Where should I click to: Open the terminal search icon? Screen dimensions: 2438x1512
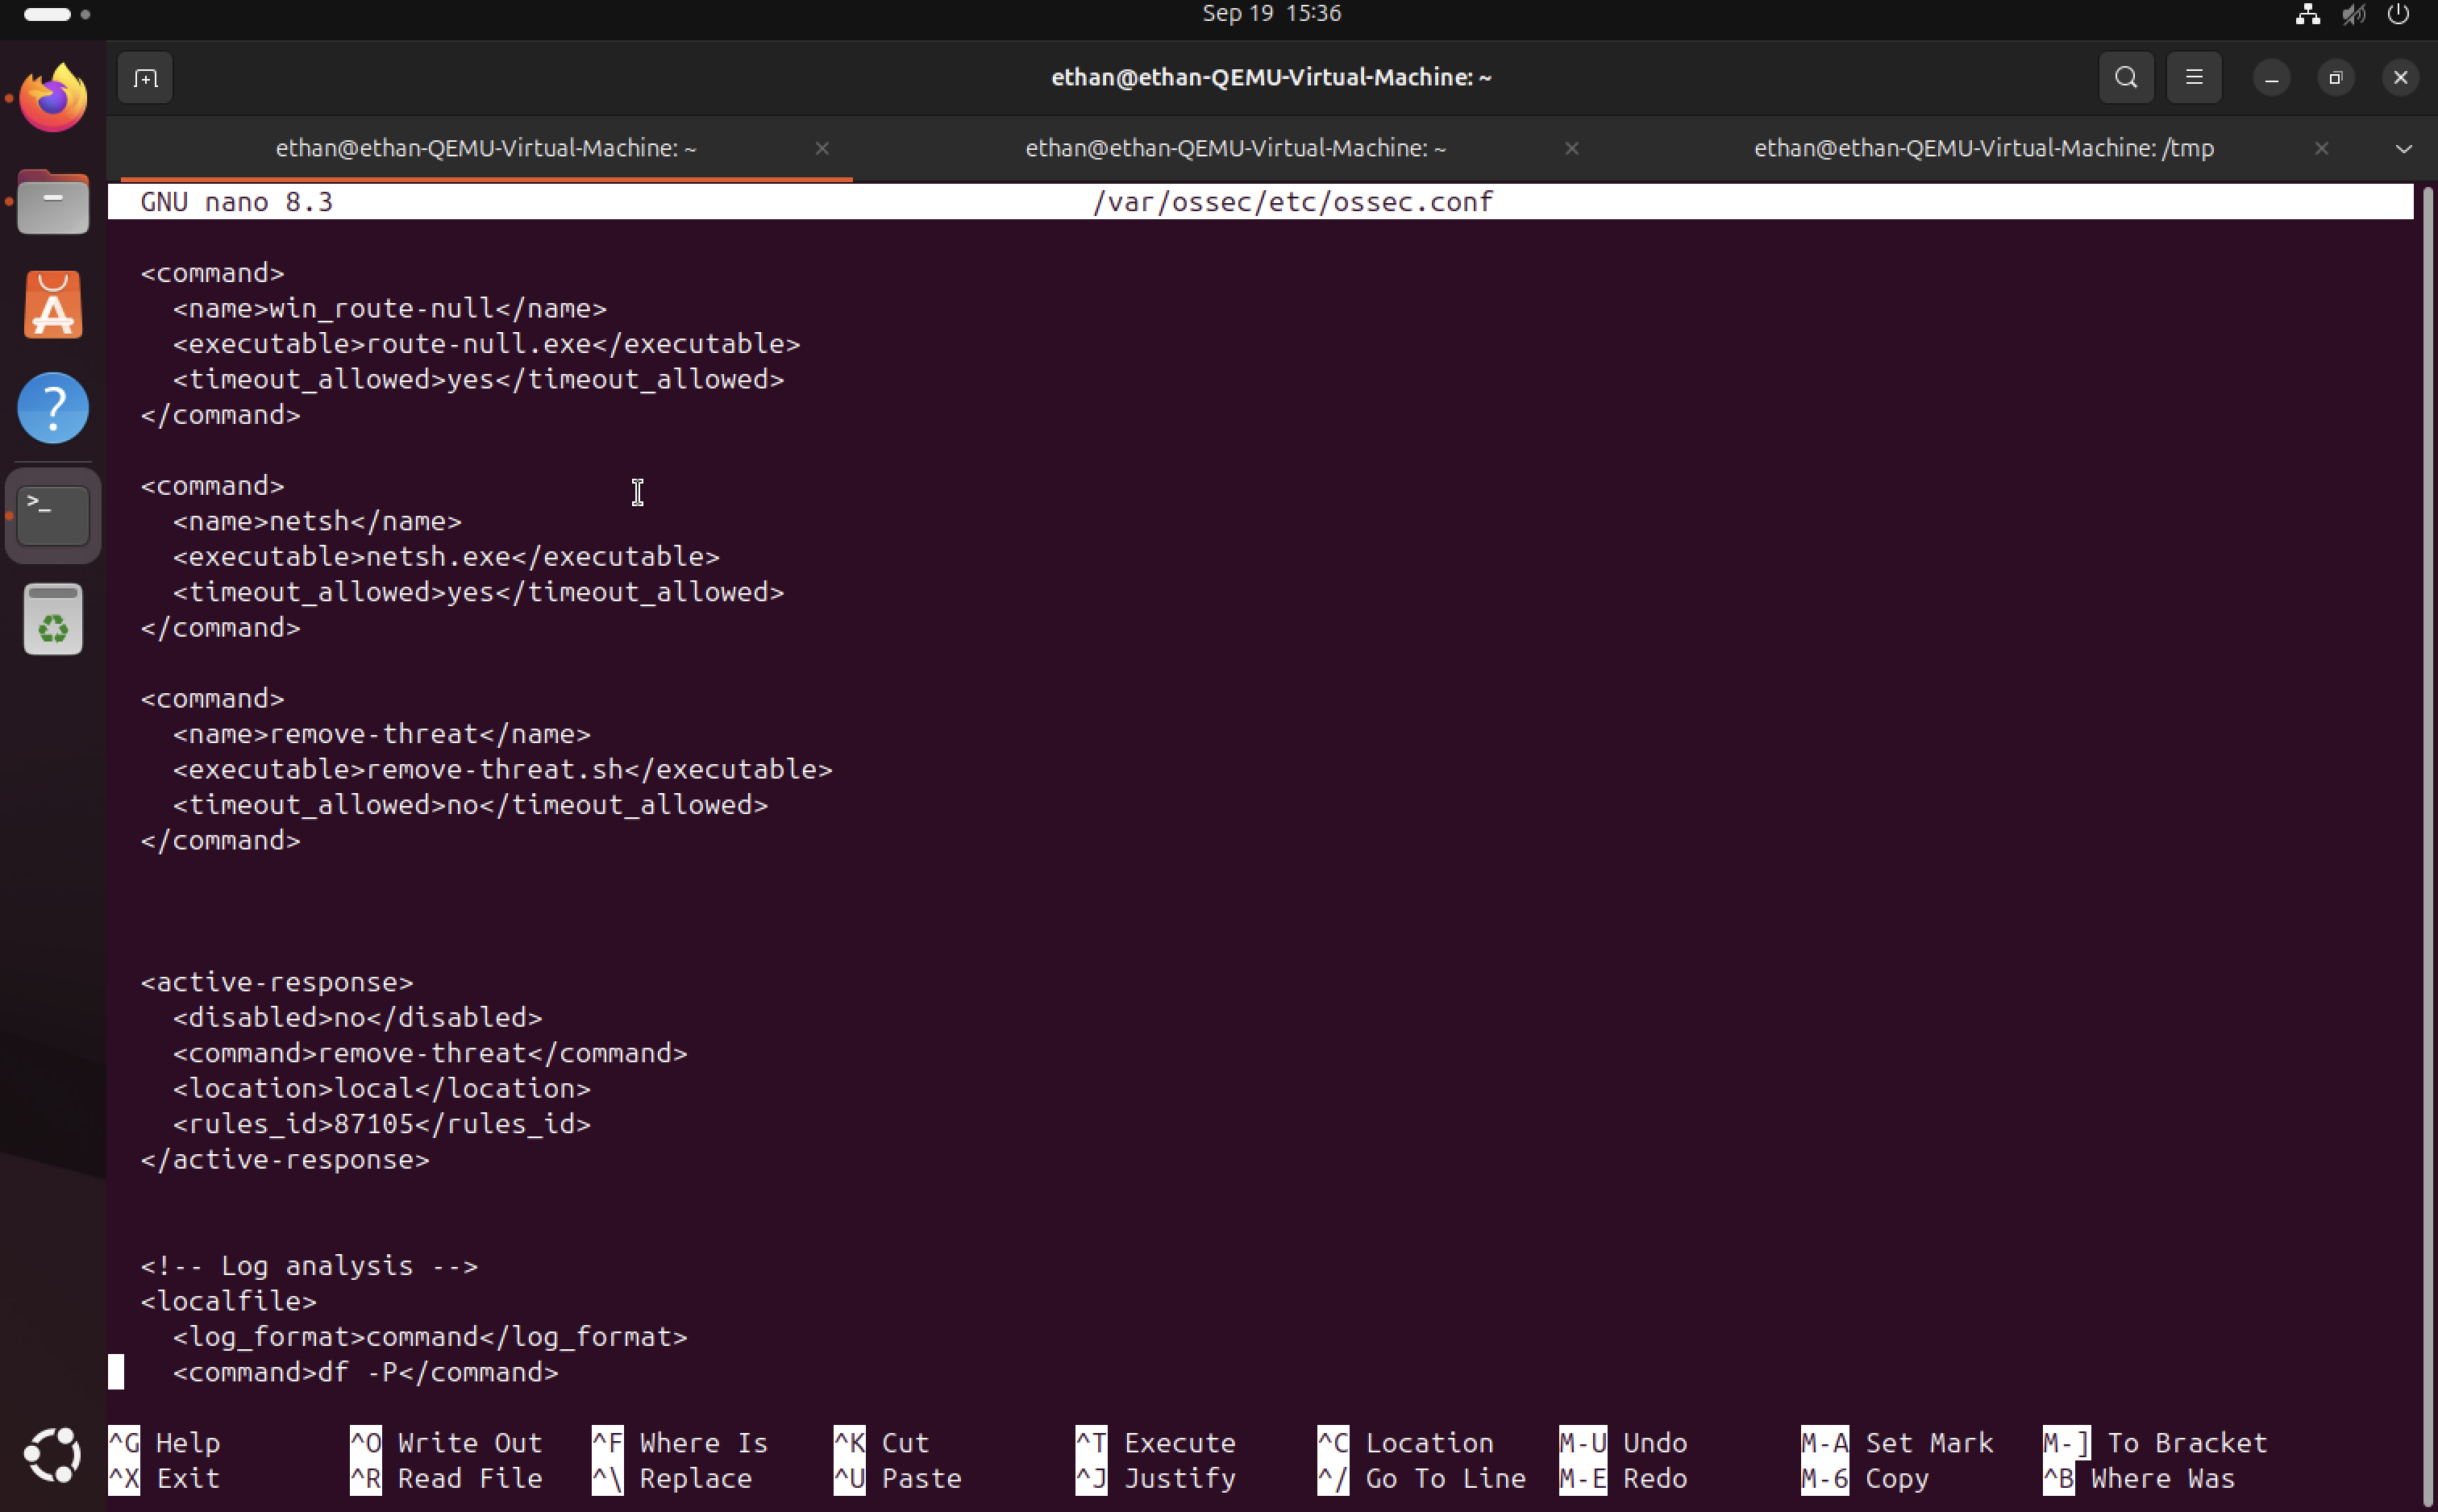point(2126,78)
